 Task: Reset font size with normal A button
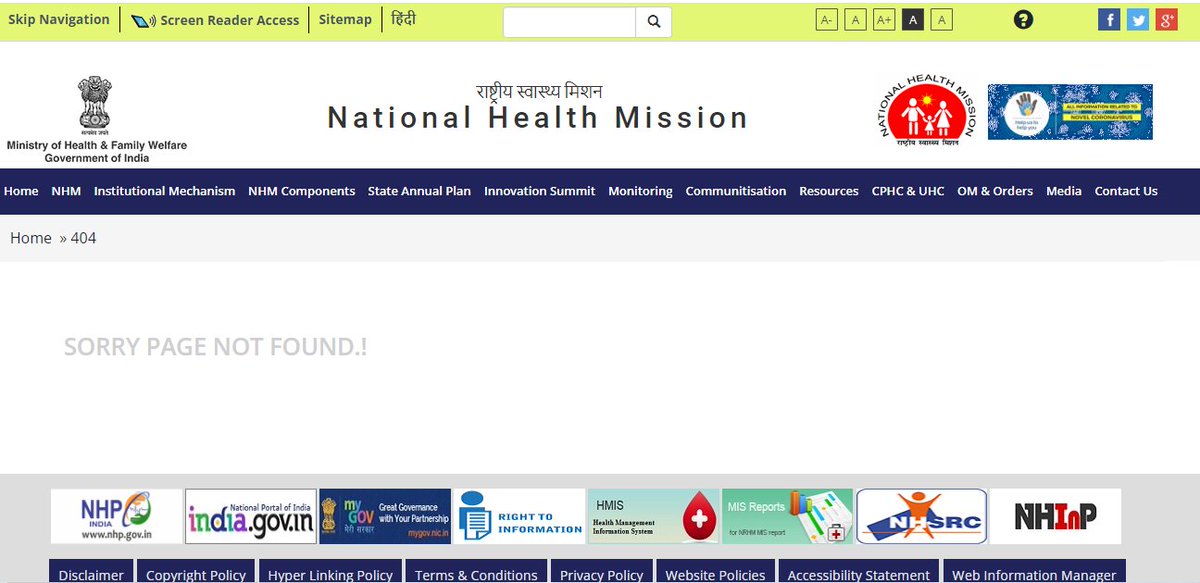(855, 20)
